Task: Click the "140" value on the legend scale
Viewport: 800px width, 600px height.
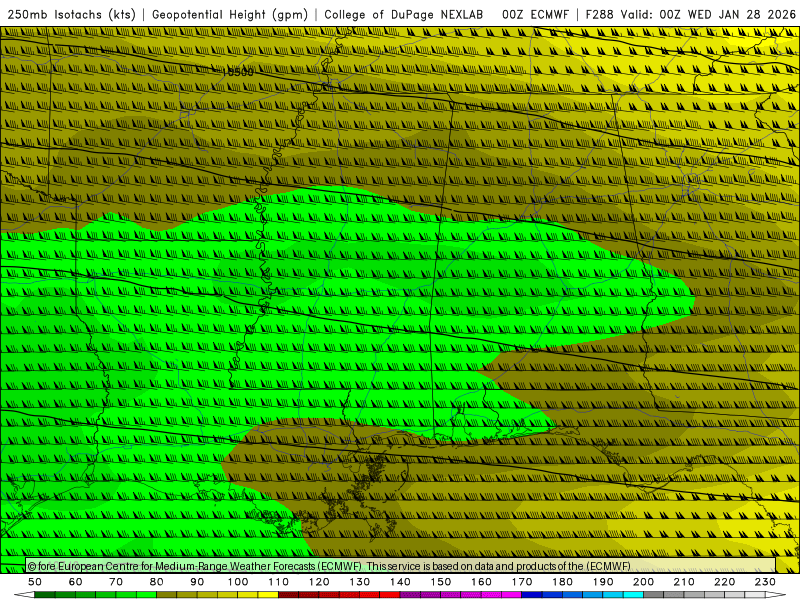Action: pos(401,582)
